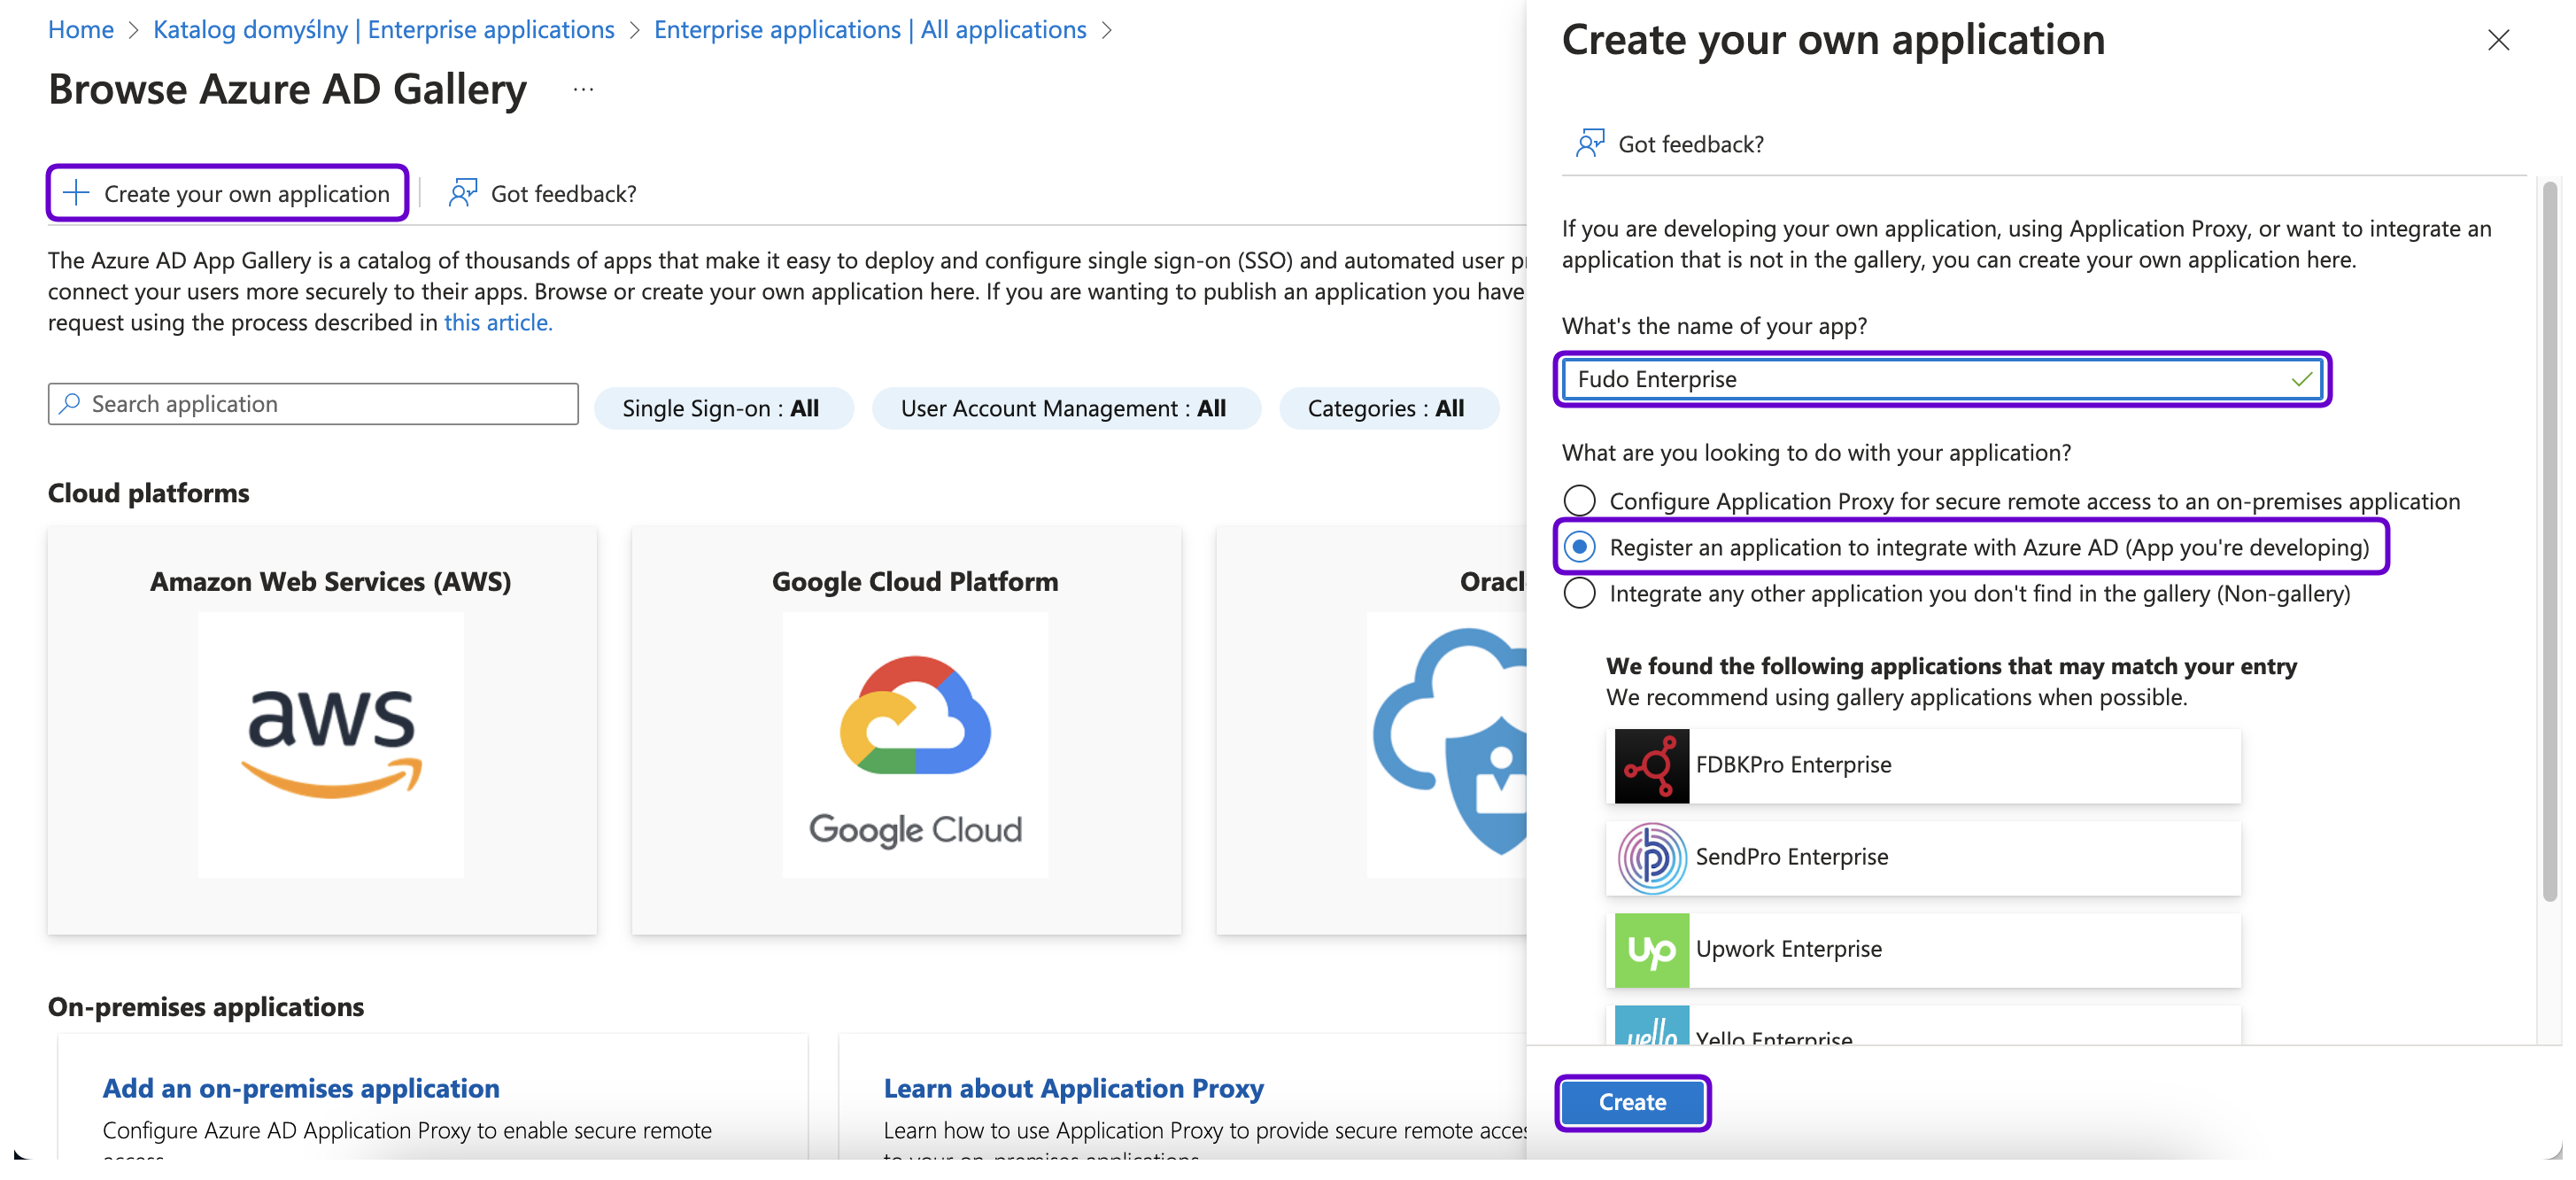Click the feedback icon in the right panel
The width and height of the screenshot is (2576, 1180).
coord(1589,144)
